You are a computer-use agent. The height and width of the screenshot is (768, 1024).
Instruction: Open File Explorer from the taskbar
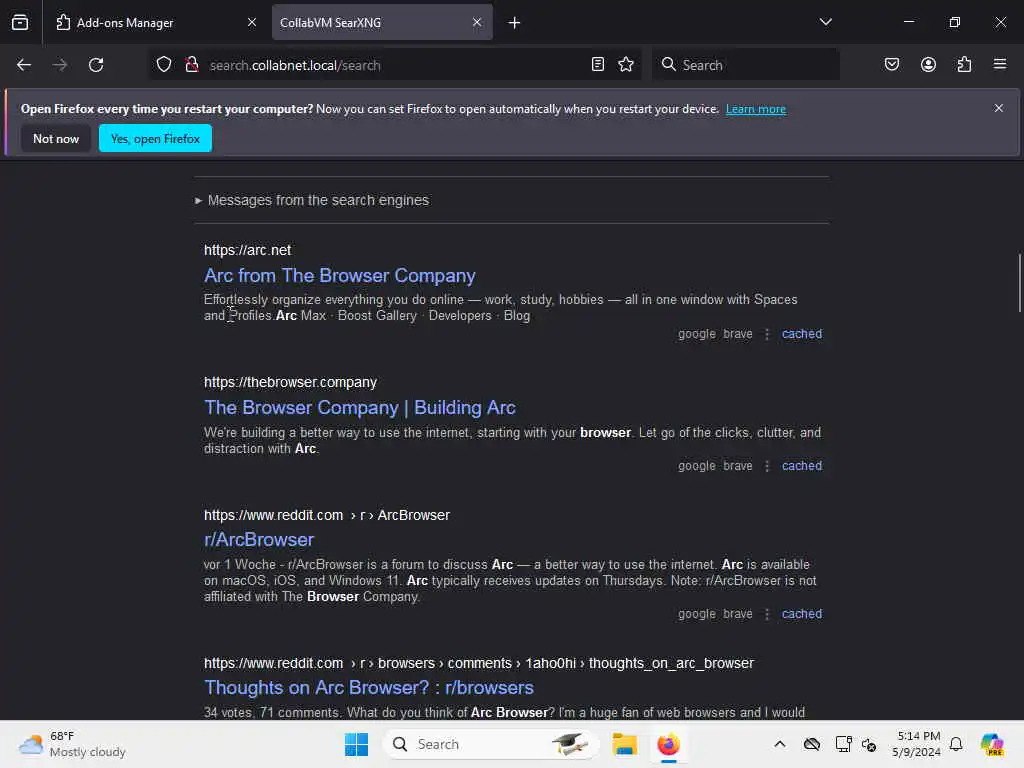point(624,744)
